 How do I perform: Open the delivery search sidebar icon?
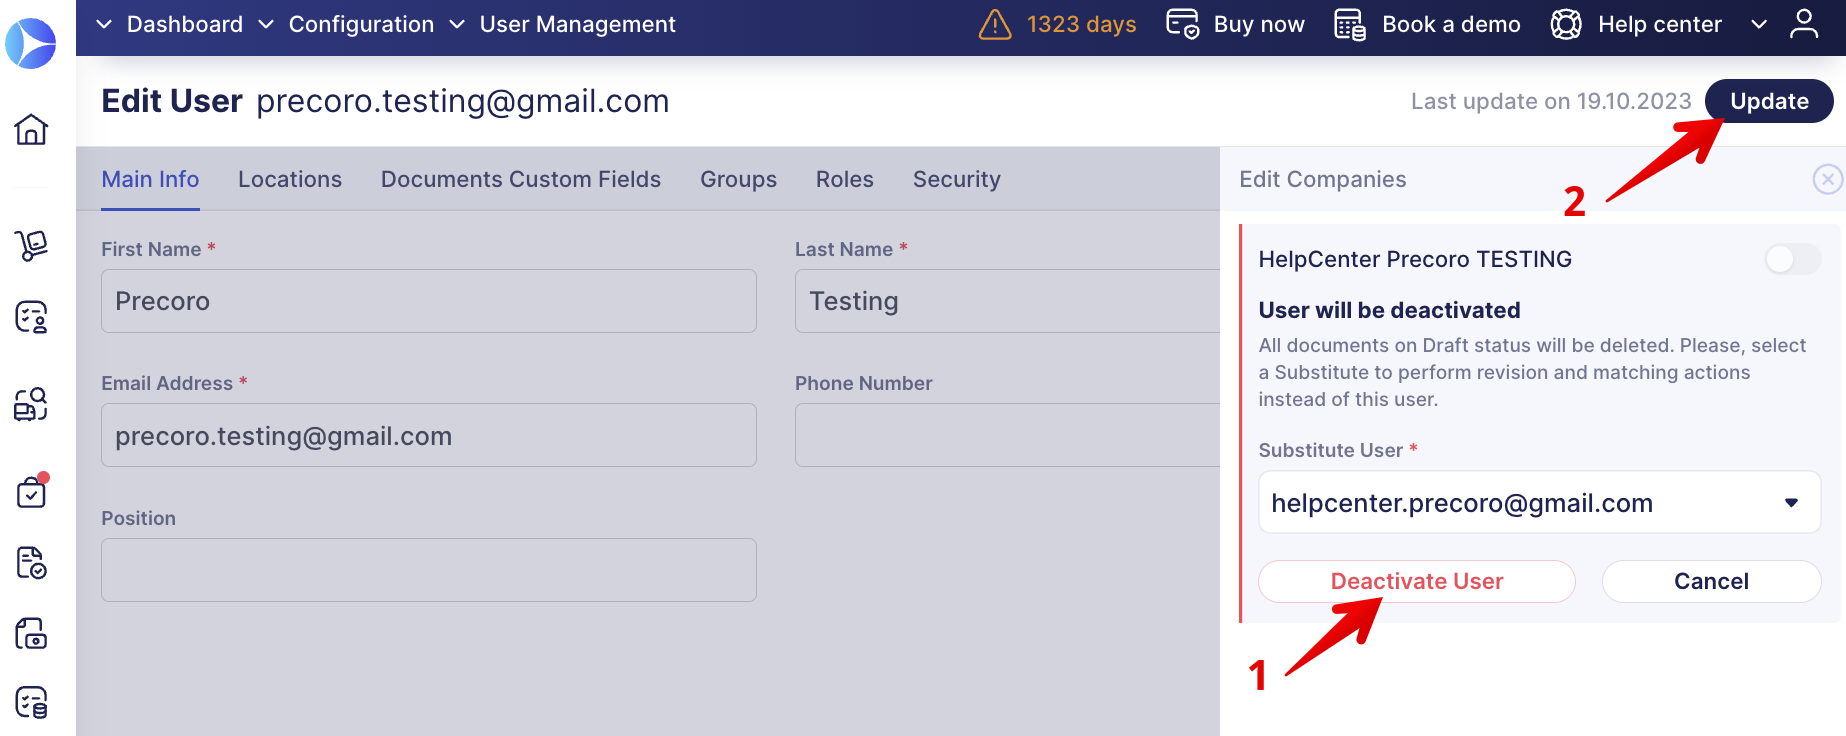pyautogui.click(x=31, y=404)
